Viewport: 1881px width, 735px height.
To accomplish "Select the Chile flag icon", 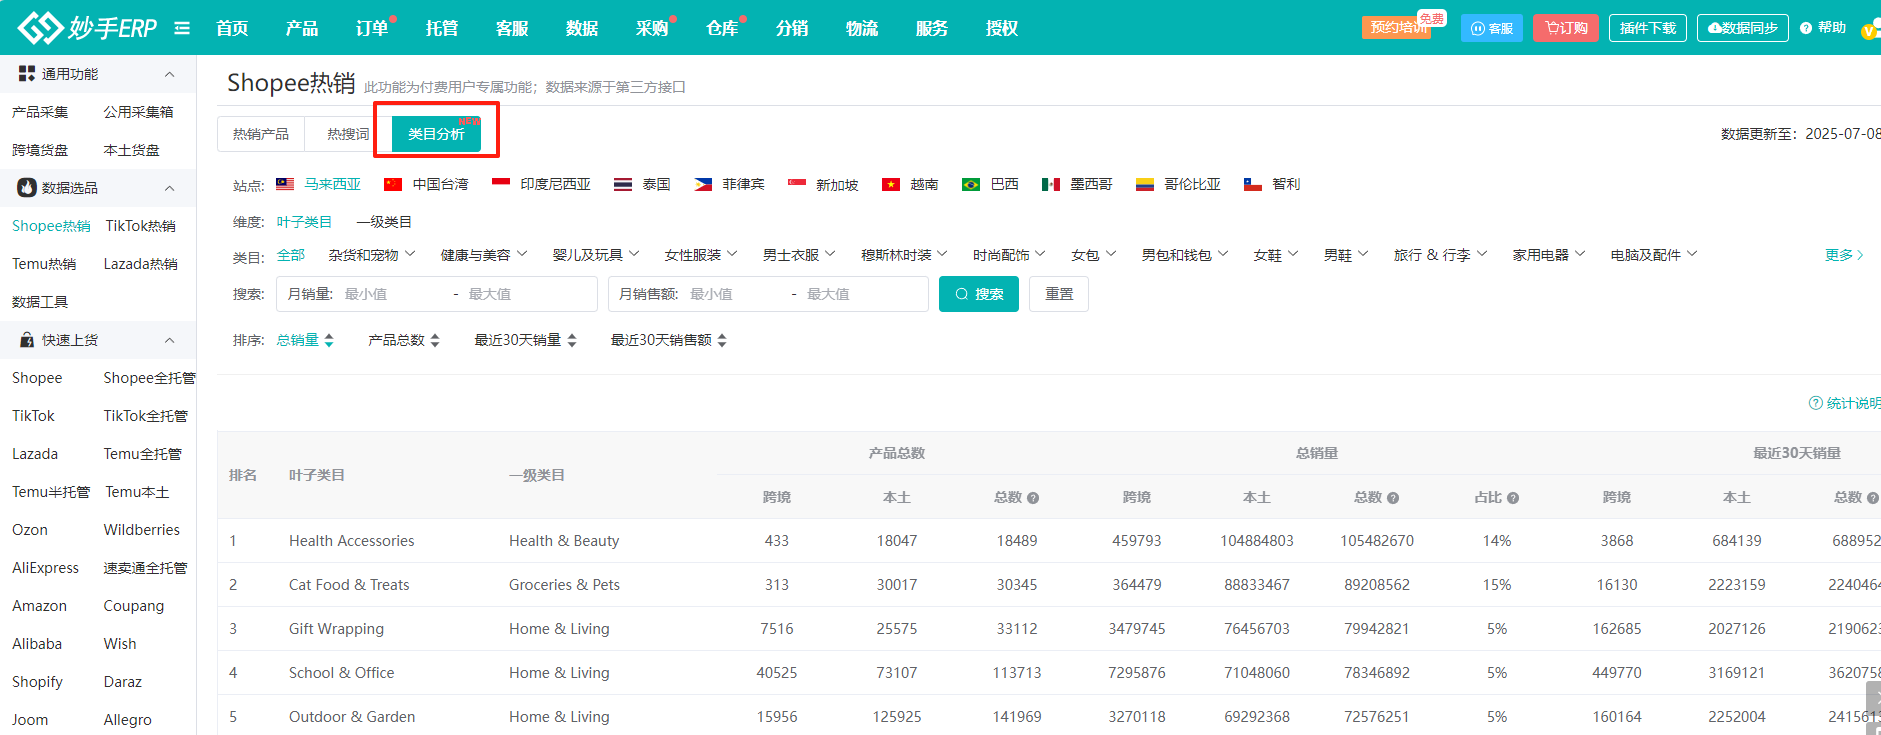I will tap(1253, 184).
